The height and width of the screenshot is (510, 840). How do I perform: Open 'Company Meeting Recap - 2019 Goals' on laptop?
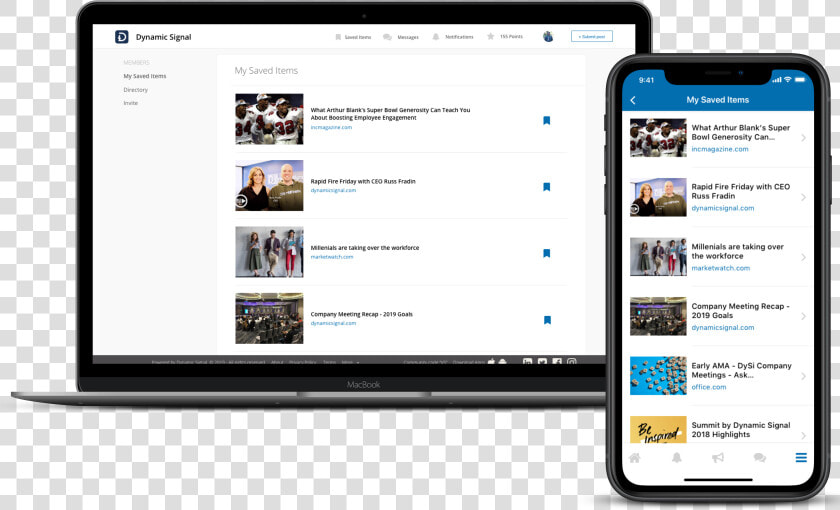362,314
